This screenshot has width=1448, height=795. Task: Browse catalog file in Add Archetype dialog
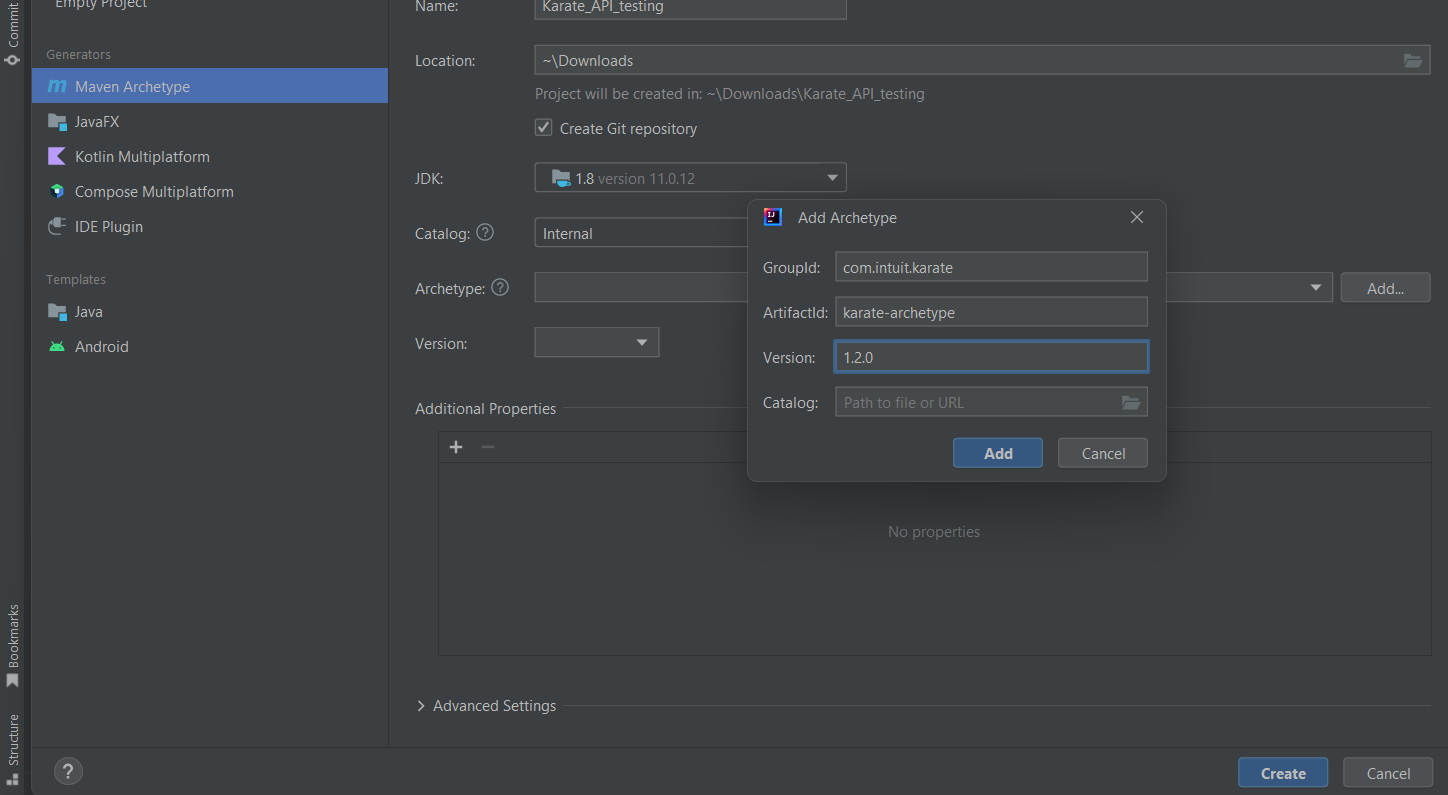pyautogui.click(x=1130, y=403)
